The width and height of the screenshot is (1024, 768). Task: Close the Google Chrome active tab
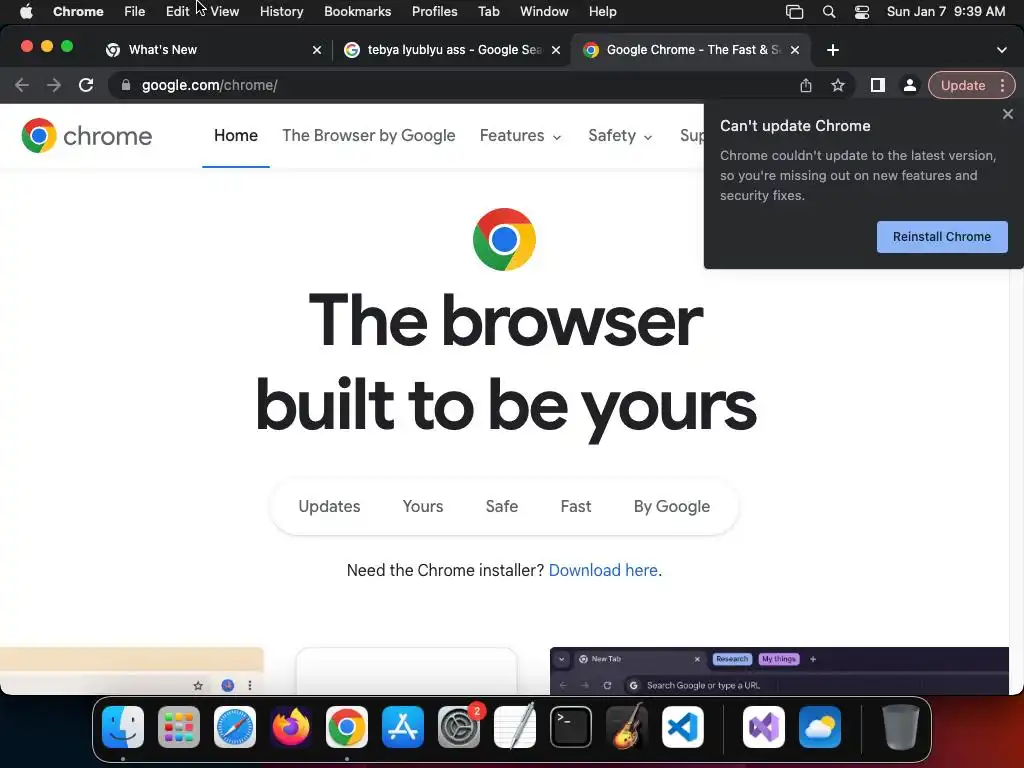[x=795, y=50]
